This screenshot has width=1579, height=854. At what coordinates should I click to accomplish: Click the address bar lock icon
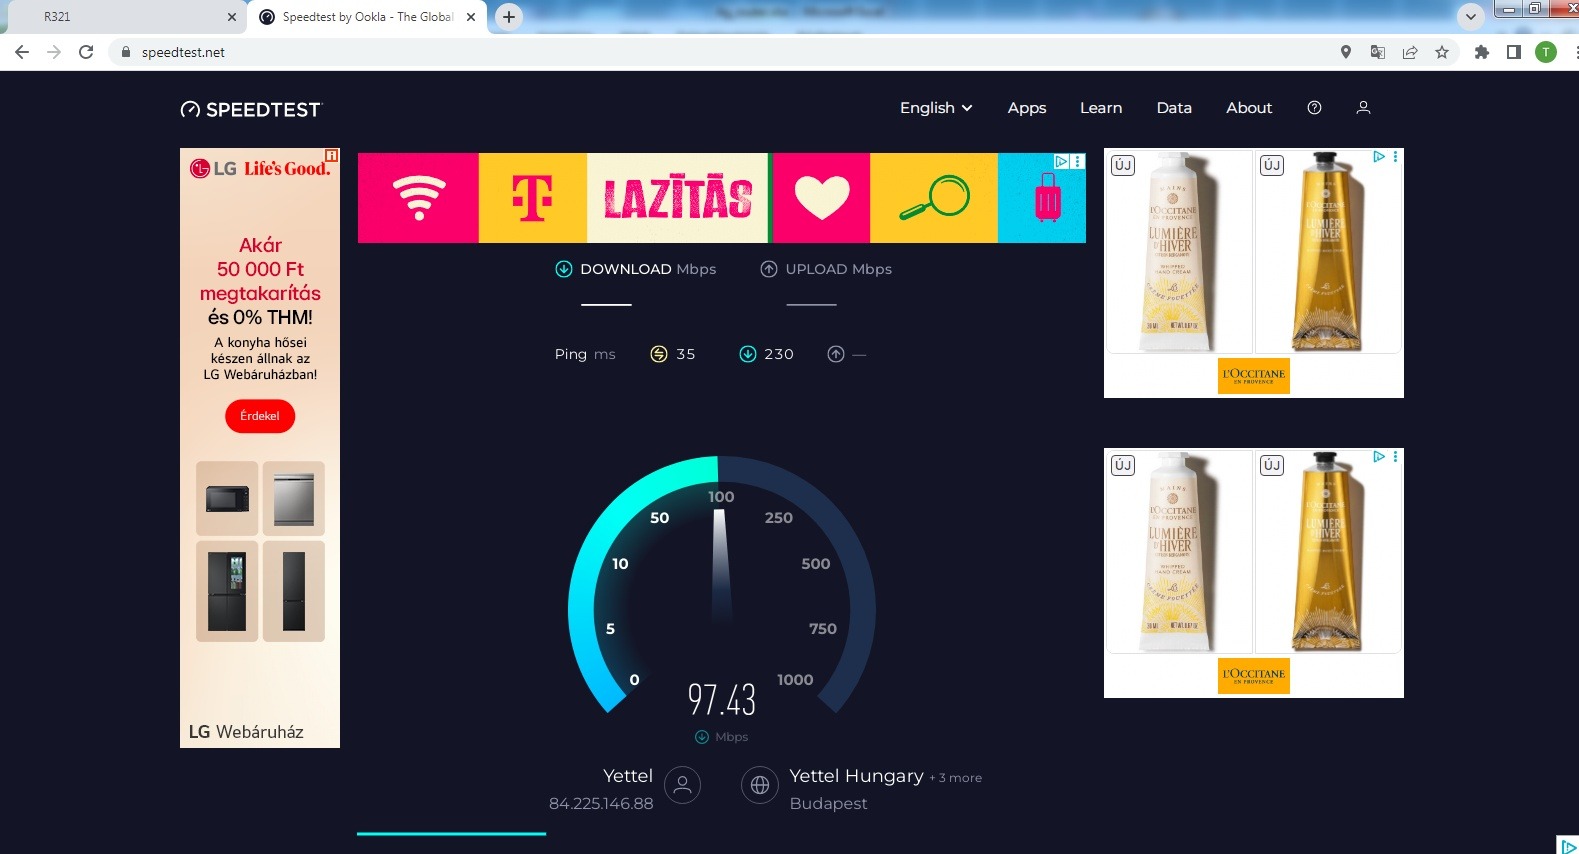tap(126, 52)
